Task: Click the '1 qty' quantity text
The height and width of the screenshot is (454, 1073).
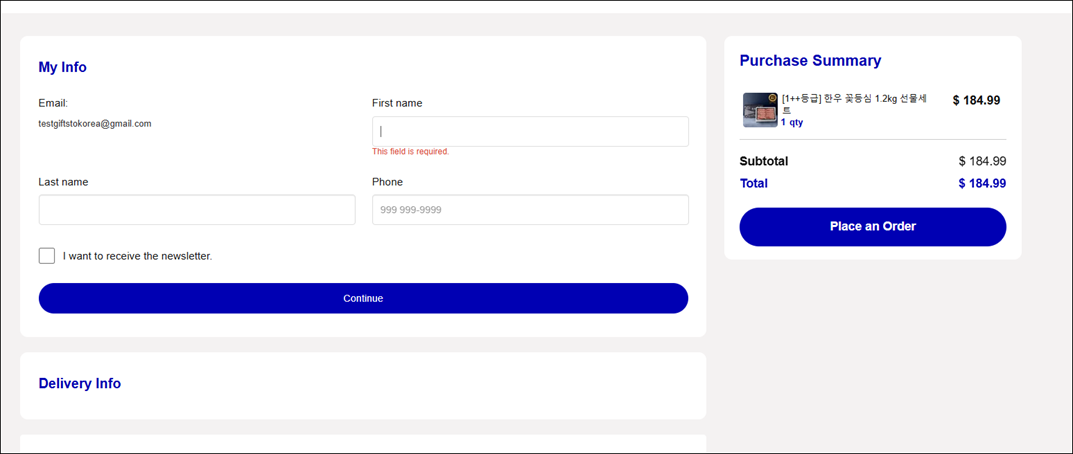Action: [x=792, y=123]
